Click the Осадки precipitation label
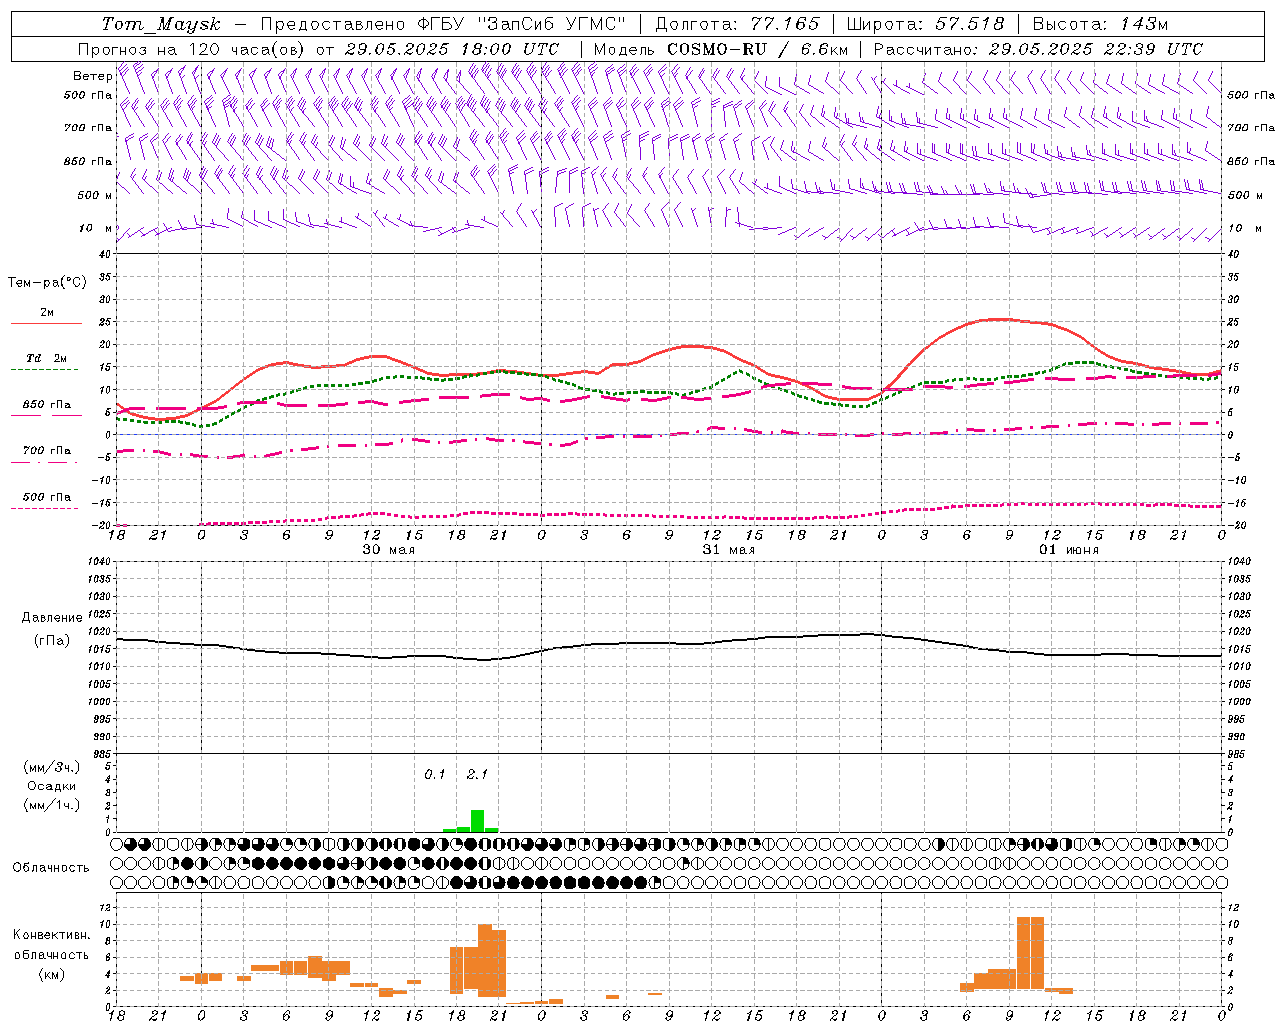Viewport: 1280px width, 1024px height. [x=52, y=786]
